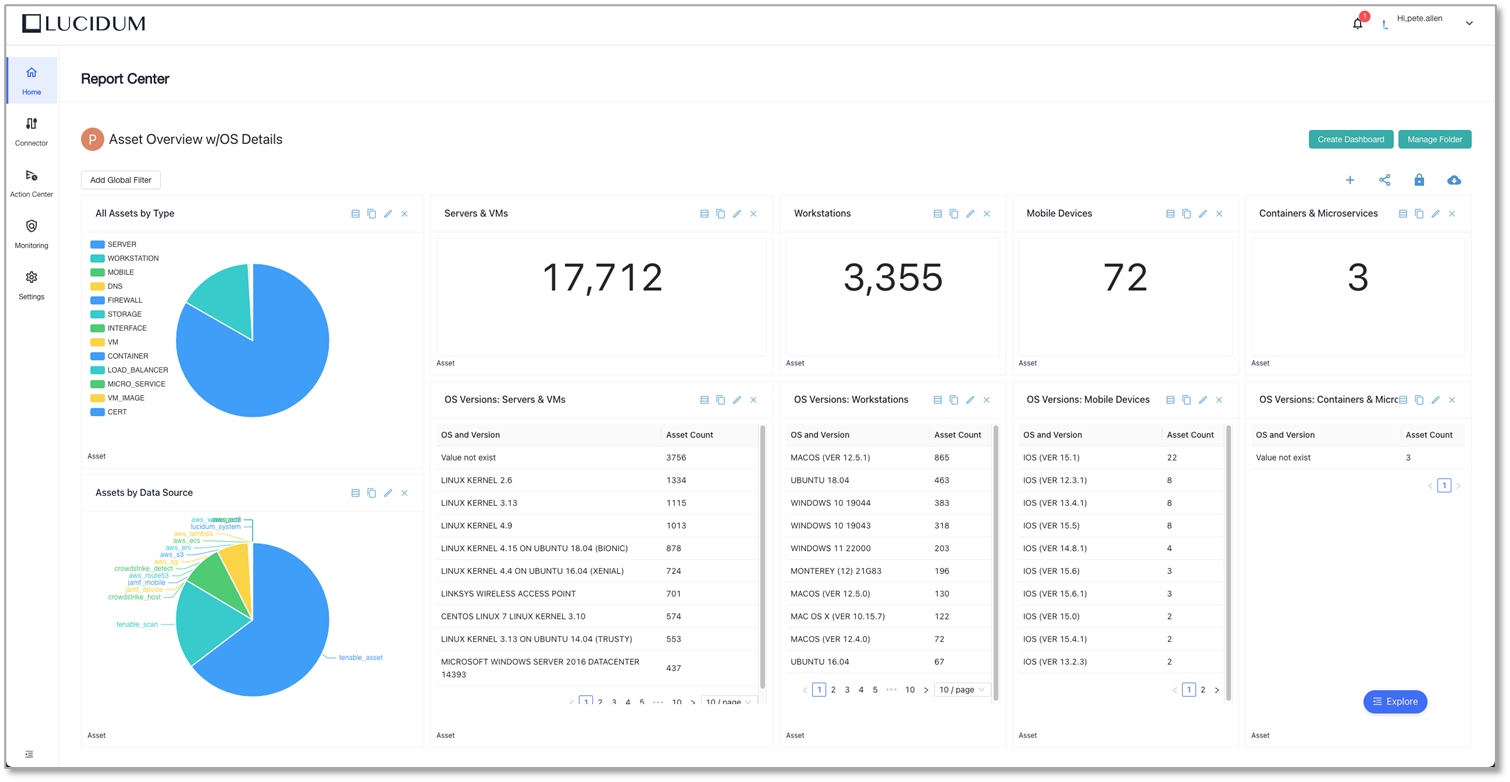Click tenable_scan pie label
The width and height of the screenshot is (1510, 782).
click(137, 624)
